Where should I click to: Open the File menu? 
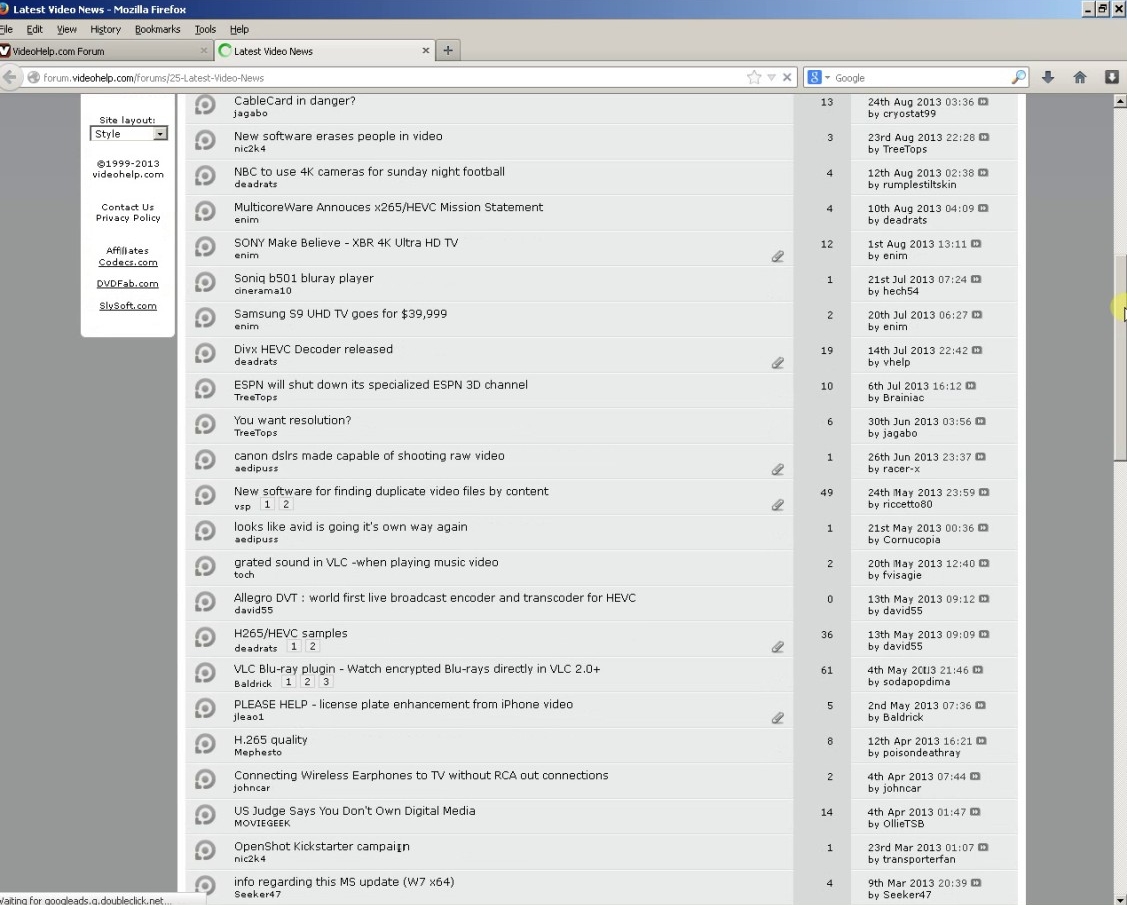[6, 29]
